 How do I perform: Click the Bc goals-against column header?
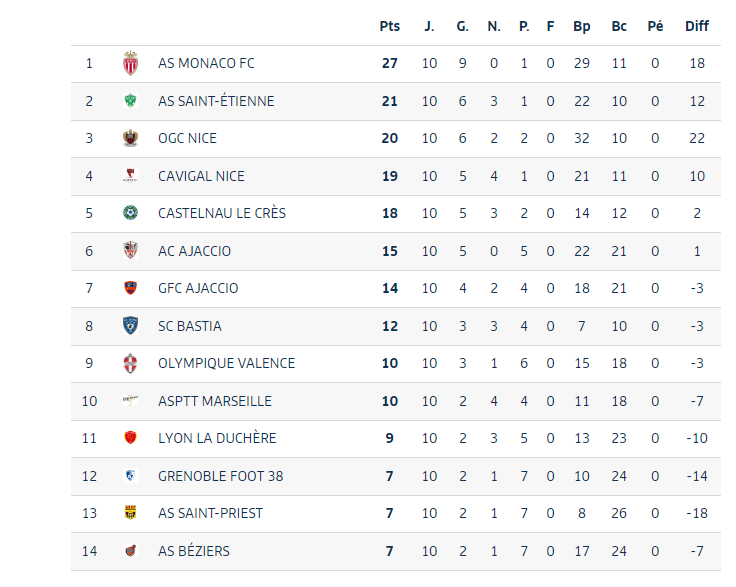click(619, 26)
